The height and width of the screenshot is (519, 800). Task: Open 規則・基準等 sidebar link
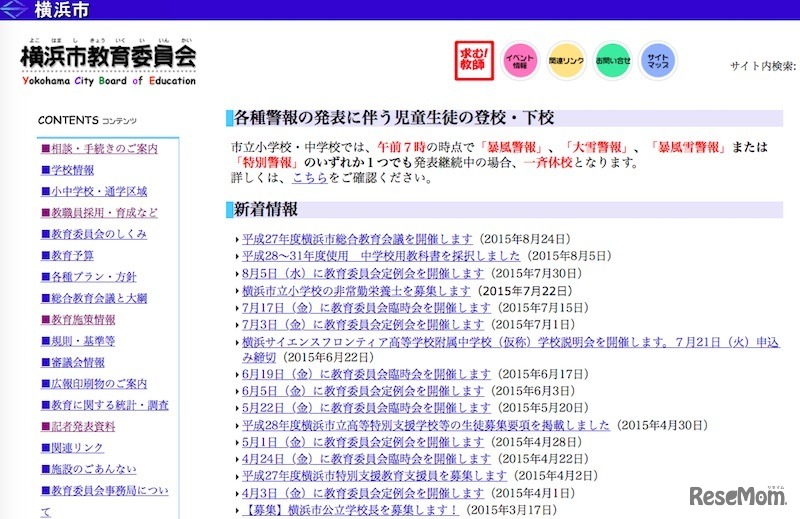point(79,341)
